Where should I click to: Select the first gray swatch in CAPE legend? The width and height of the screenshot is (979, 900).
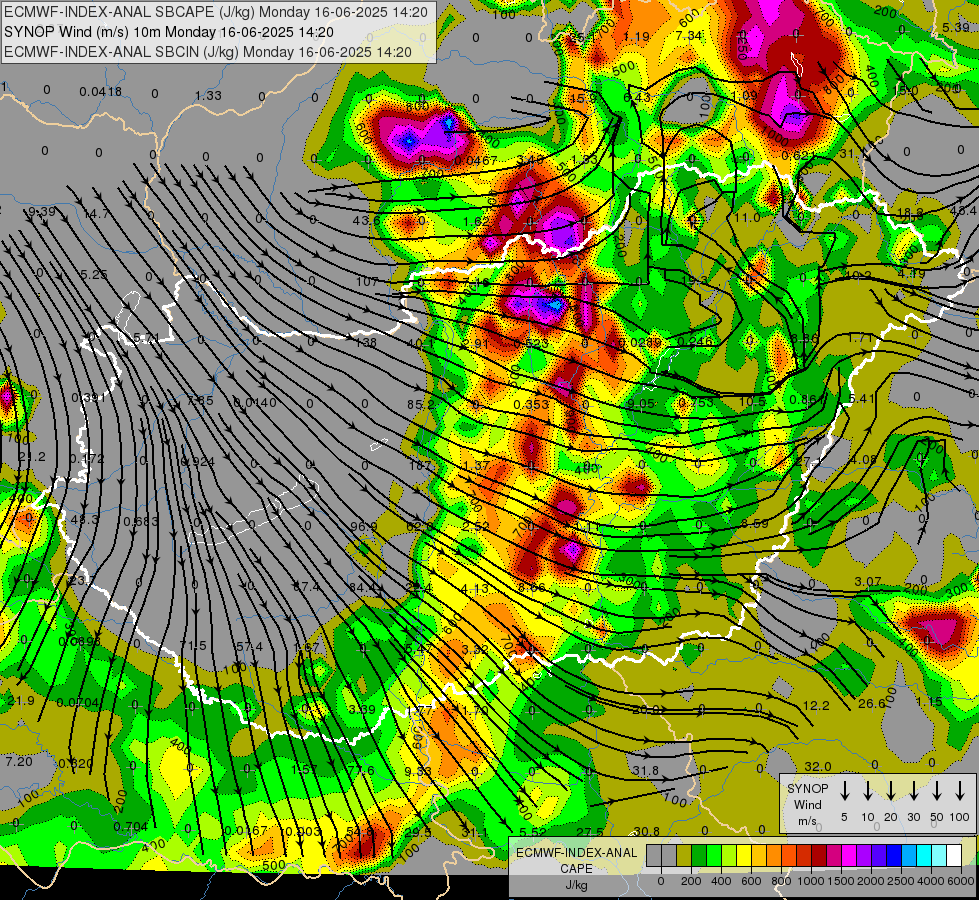point(654,856)
